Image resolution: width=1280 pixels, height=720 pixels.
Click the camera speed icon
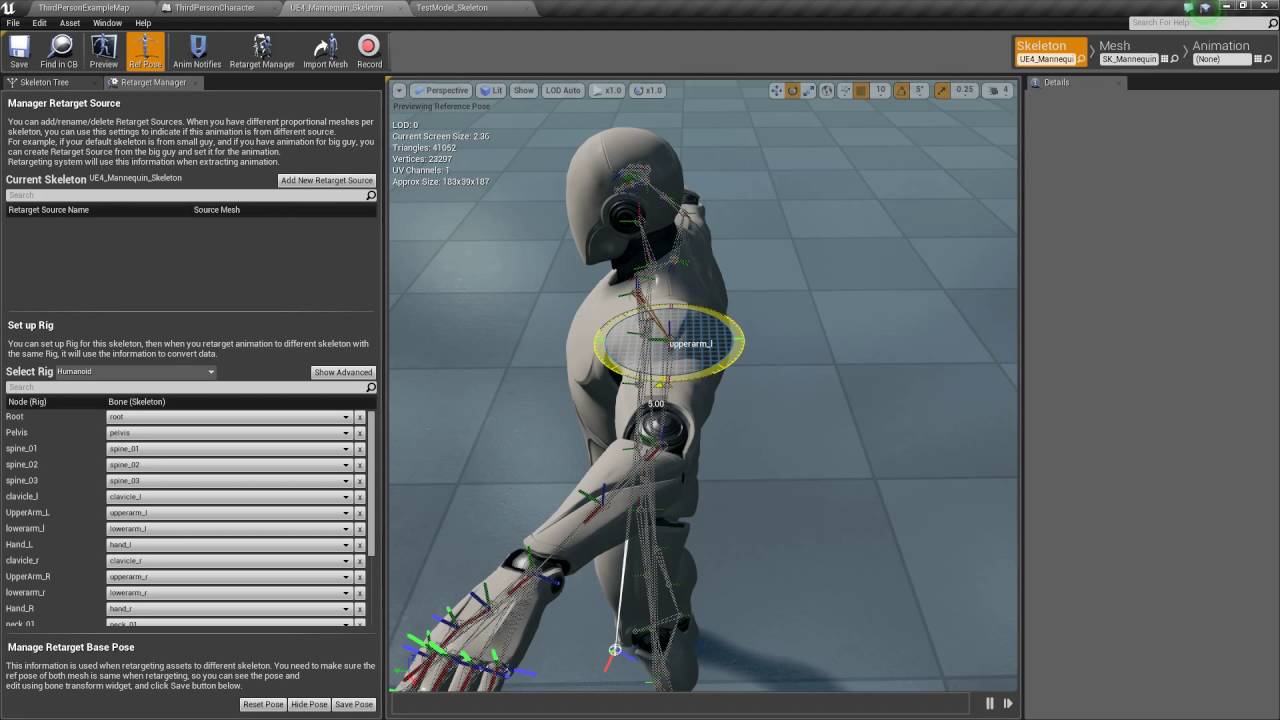pyautogui.click(x=999, y=90)
